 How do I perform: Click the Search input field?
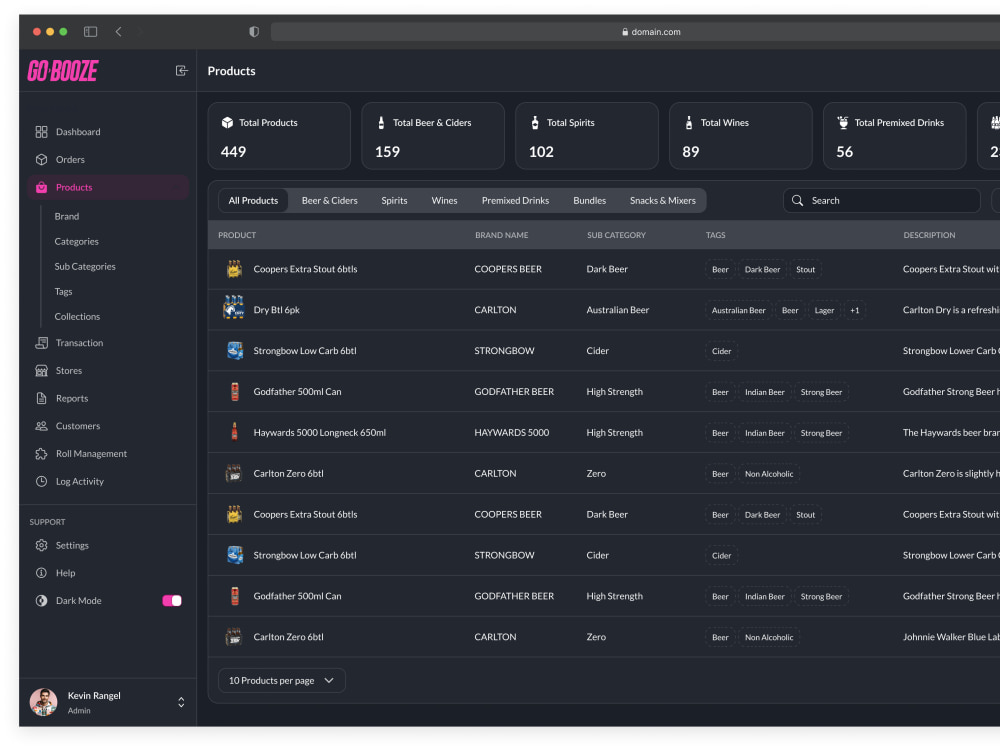(x=881, y=200)
